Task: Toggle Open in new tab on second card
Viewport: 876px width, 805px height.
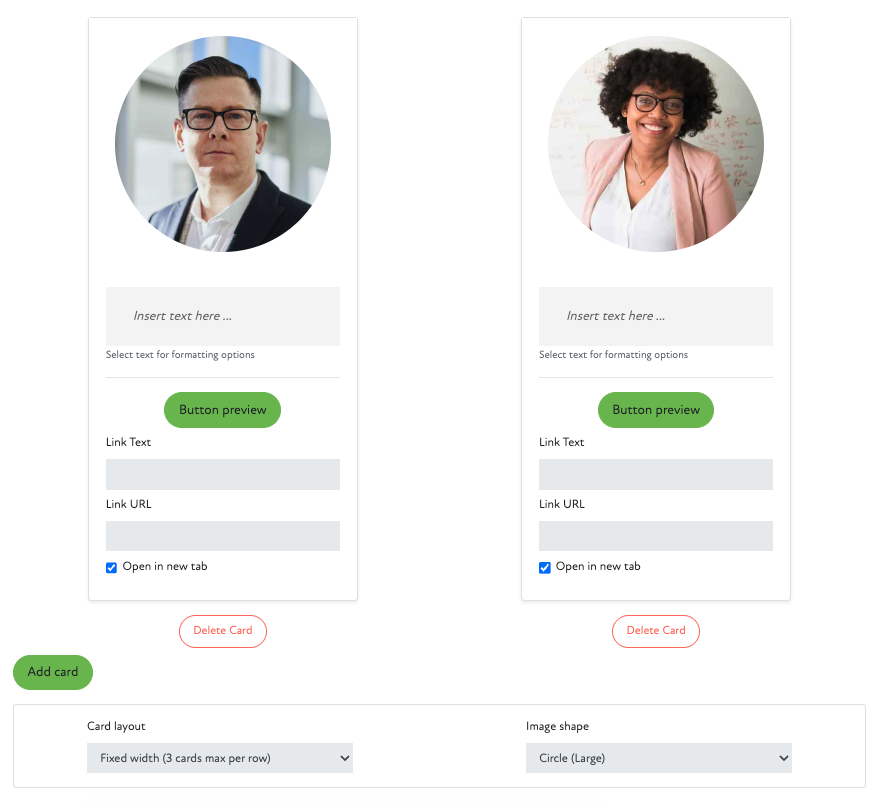Action: pos(545,568)
